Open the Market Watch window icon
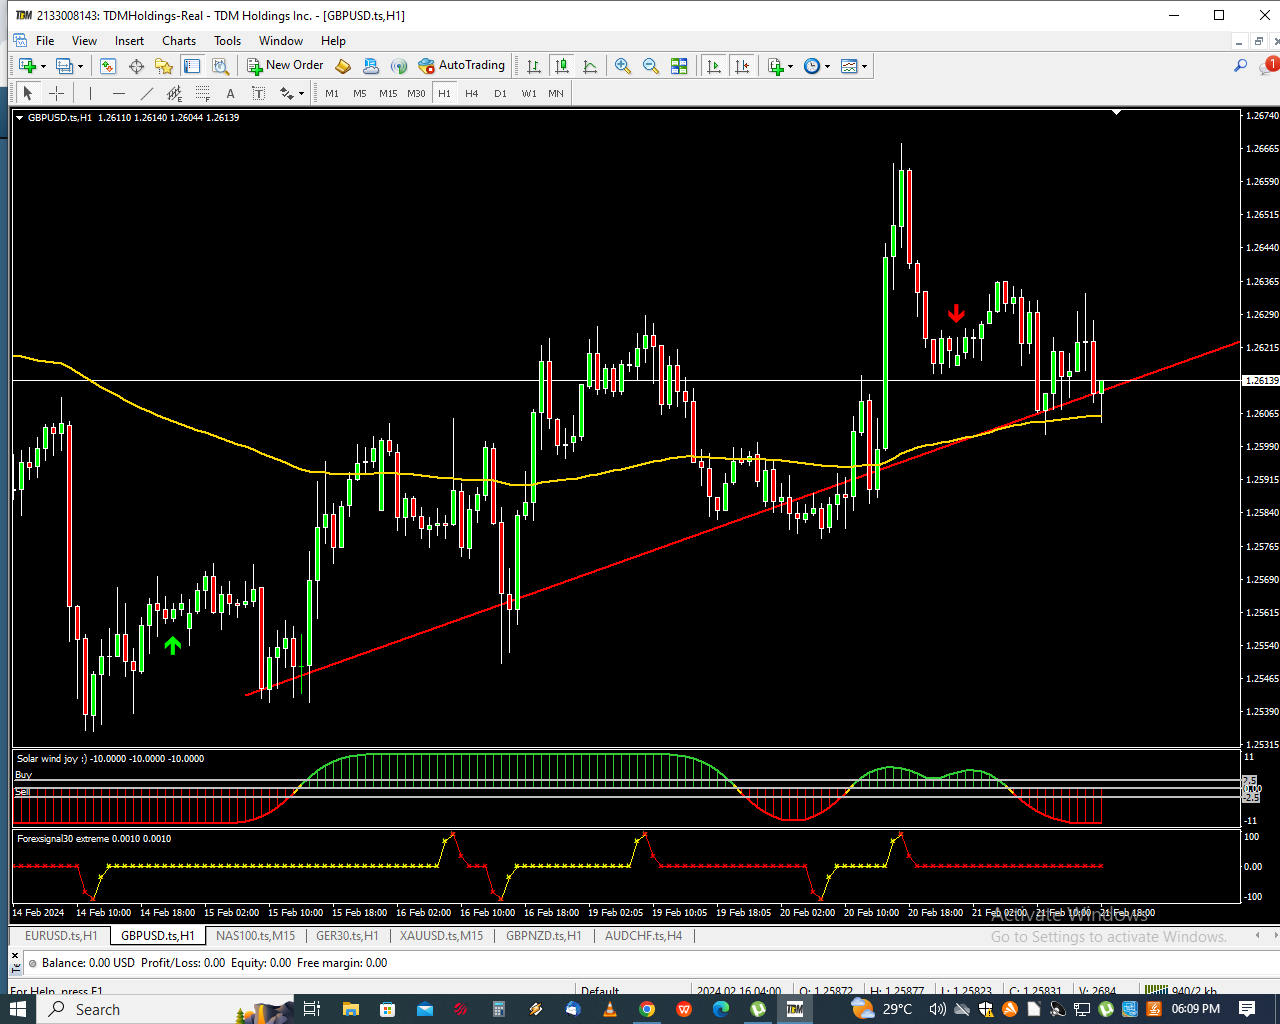Viewport: 1280px width, 1024px height. tap(108, 66)
